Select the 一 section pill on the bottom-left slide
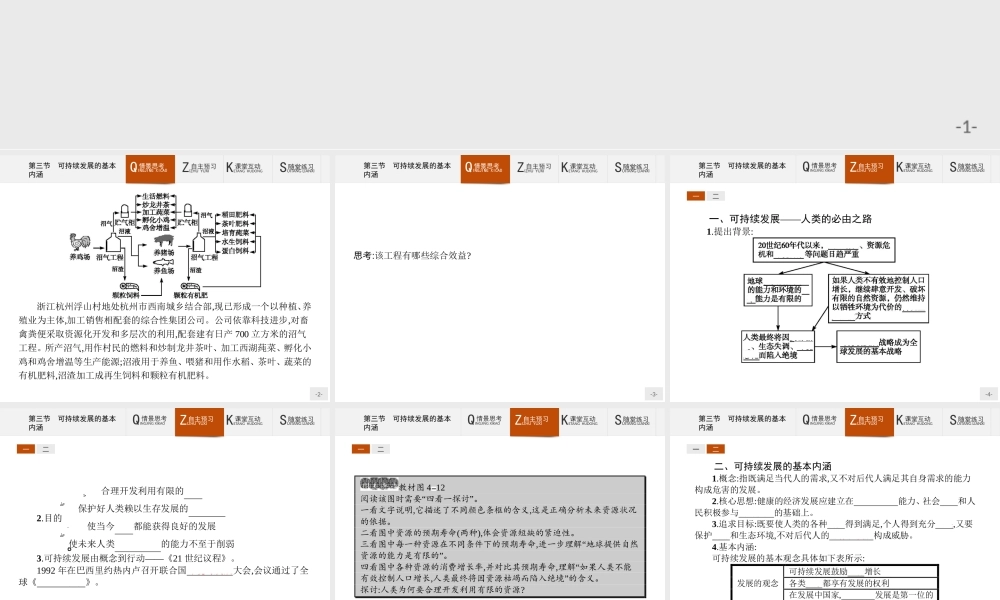This screenshot has width=1000, height=600. coord(26,449)
